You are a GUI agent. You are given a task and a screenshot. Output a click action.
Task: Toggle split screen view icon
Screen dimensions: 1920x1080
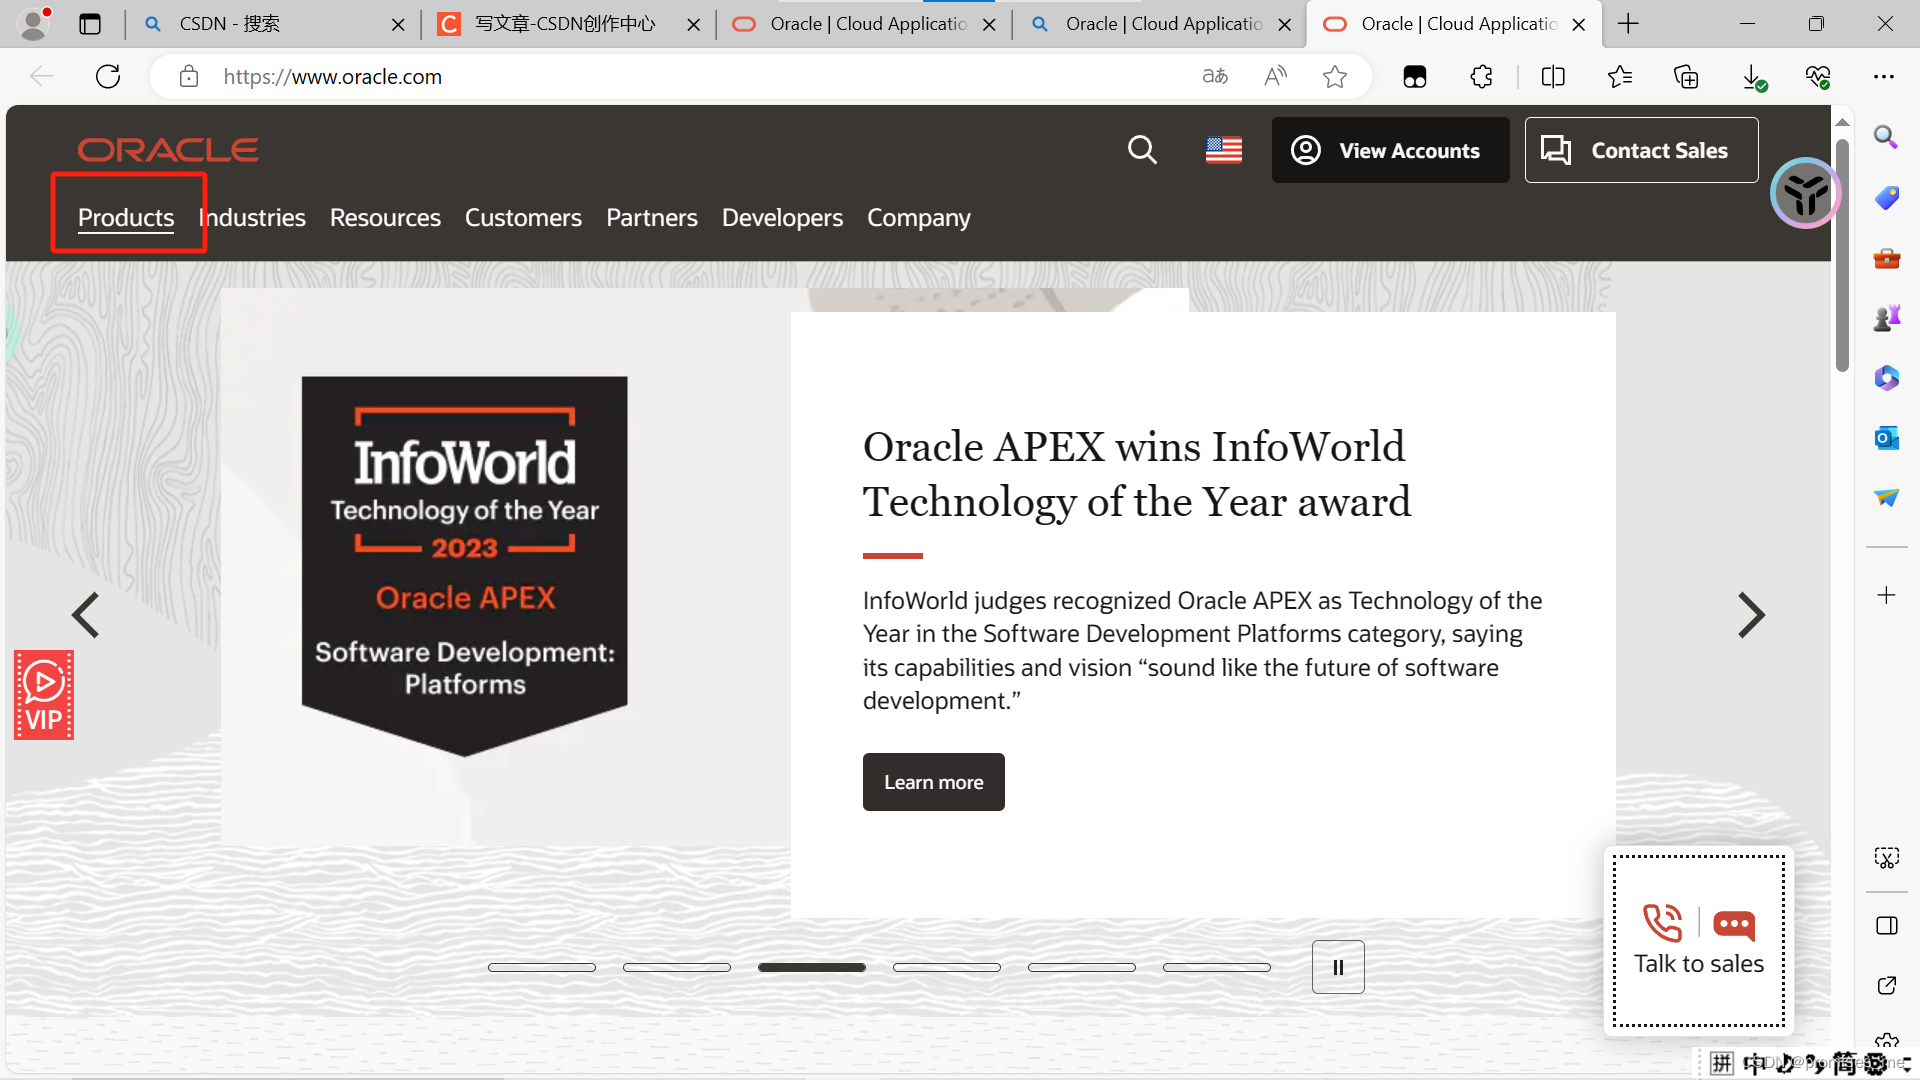(1553, 77)
